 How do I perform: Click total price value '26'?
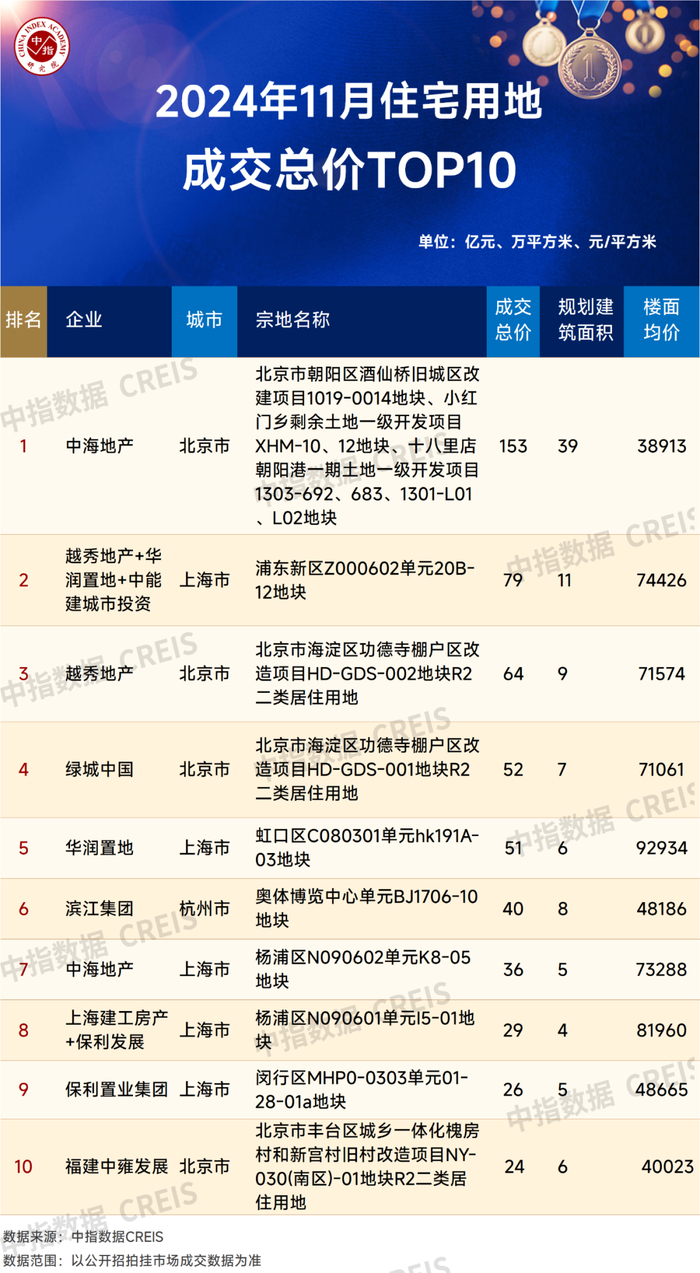click(x=513, y=1089)
